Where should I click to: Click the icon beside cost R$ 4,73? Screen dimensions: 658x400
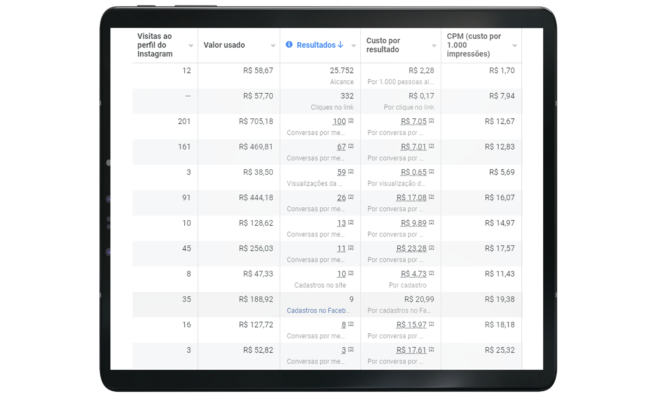click(x=431, y=273)
